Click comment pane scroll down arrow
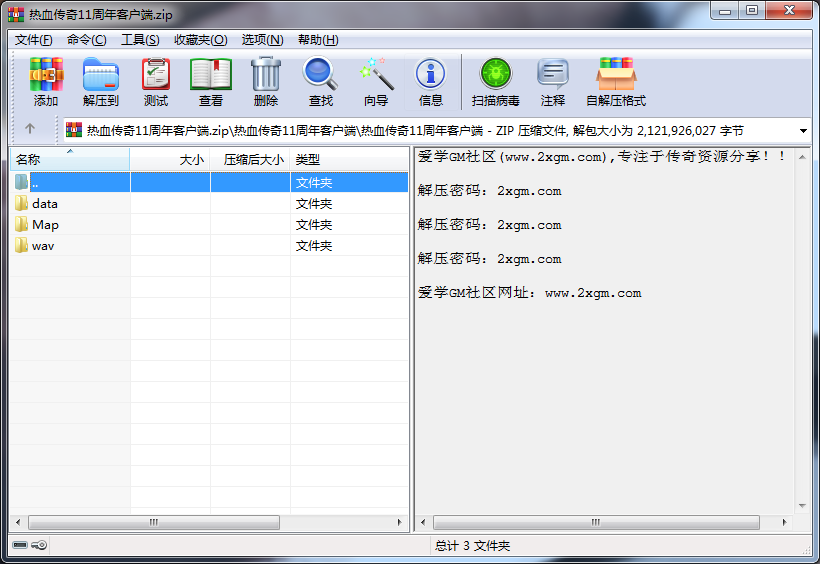 point(802,505)
